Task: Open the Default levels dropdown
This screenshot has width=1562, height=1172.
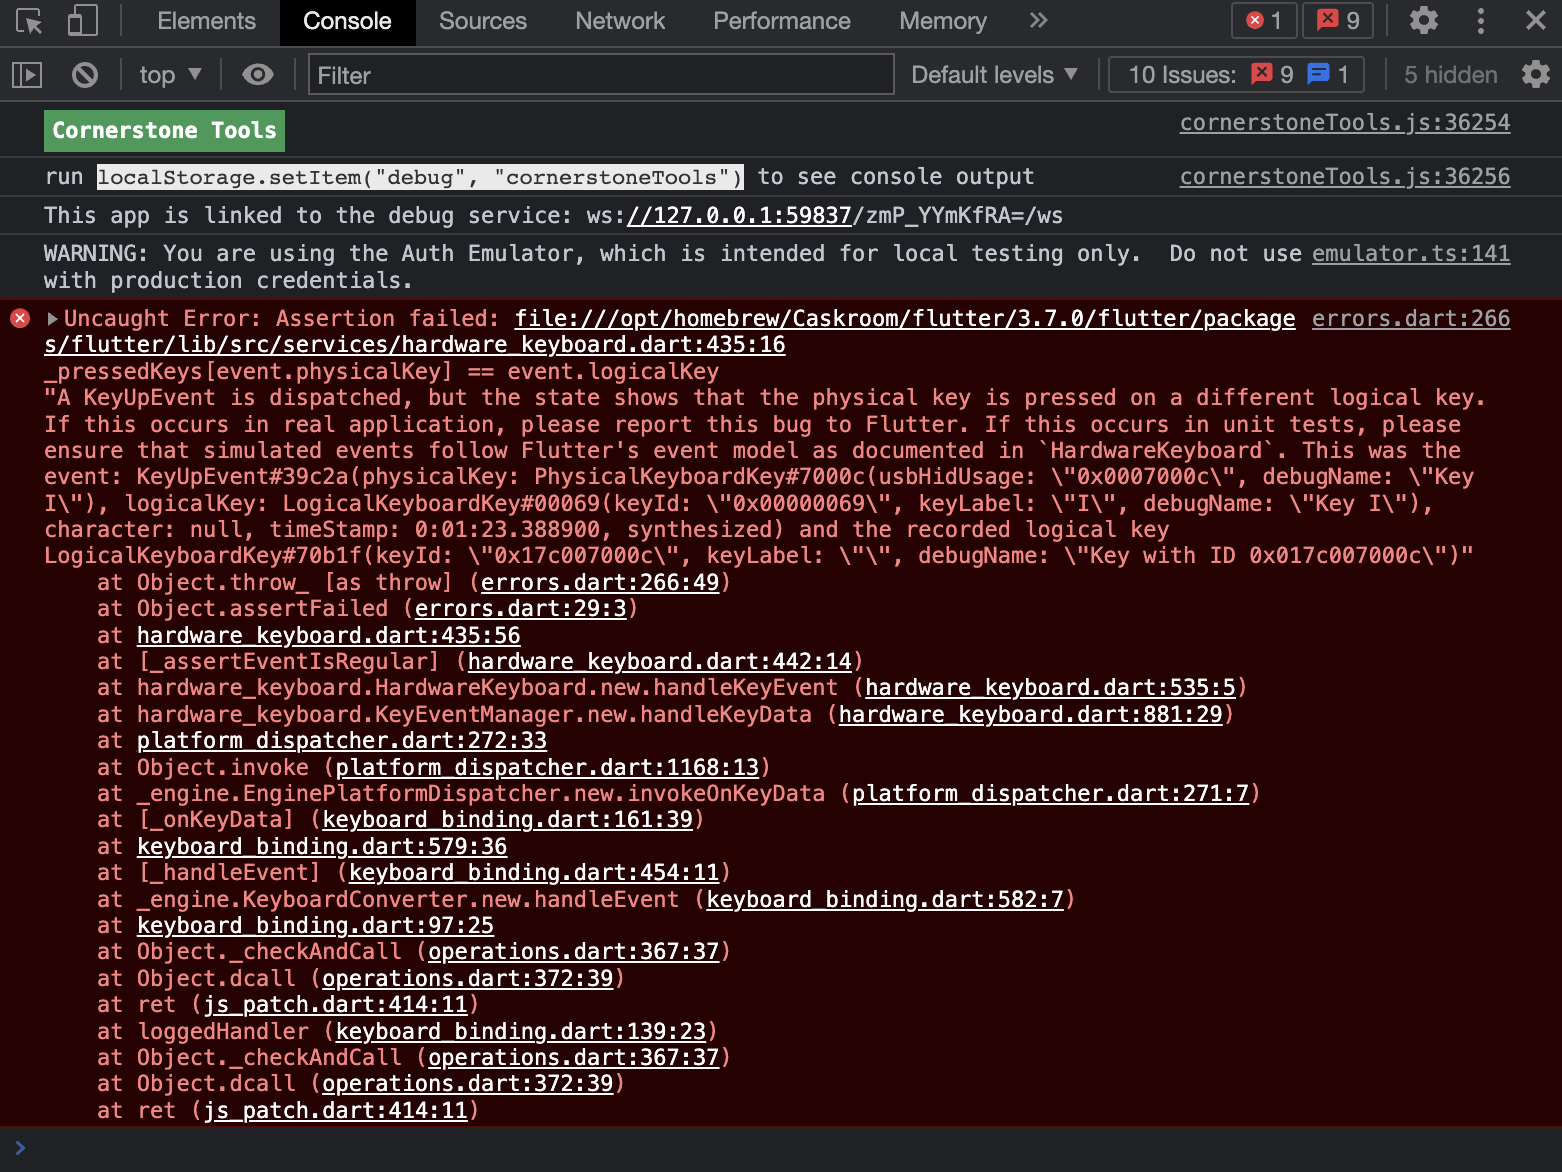Action: pyautogui.click(x=993, y=74)
